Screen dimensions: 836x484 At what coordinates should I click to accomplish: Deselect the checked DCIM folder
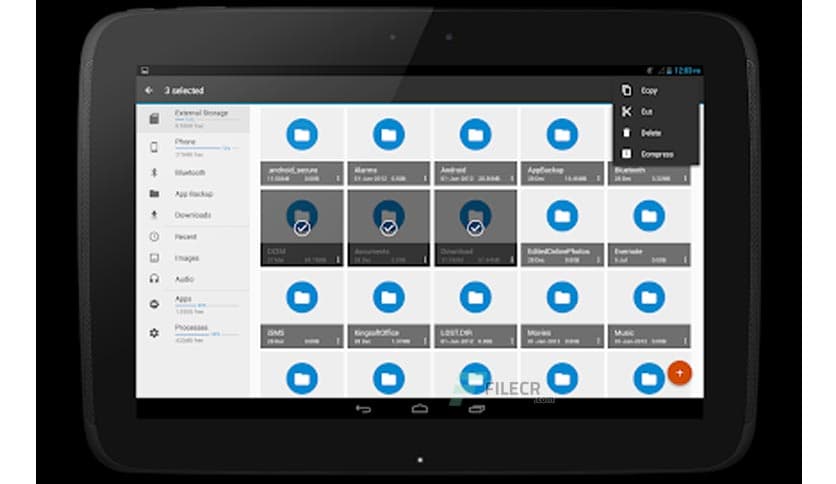302,228
